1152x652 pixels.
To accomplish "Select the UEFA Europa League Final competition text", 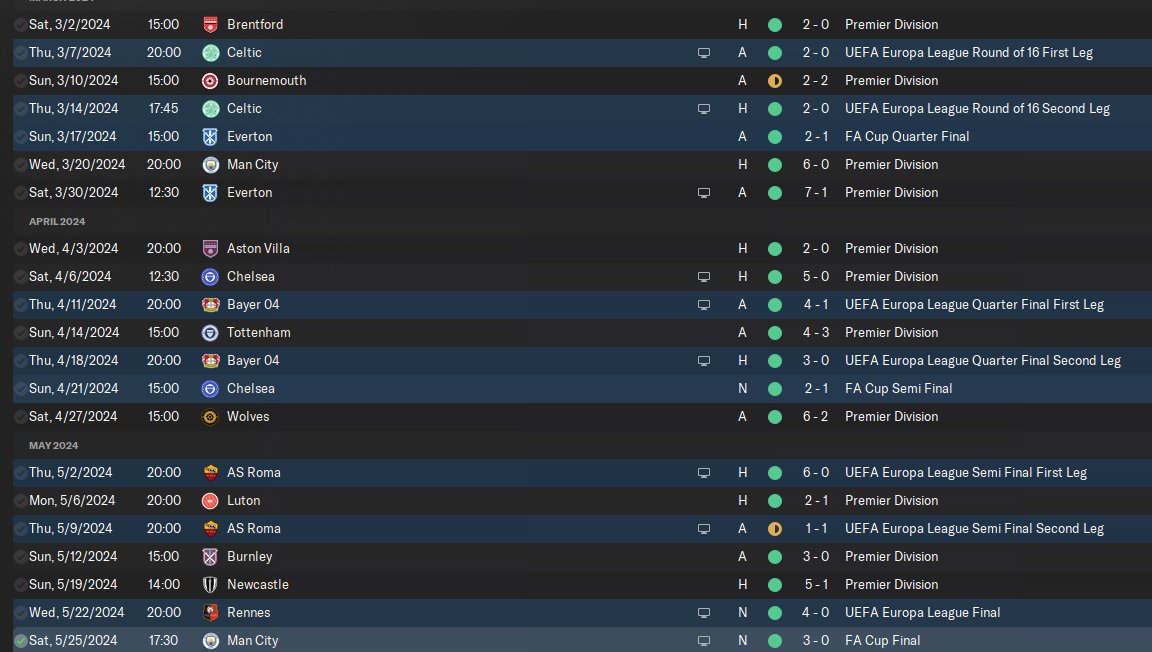I will (922, 612).
